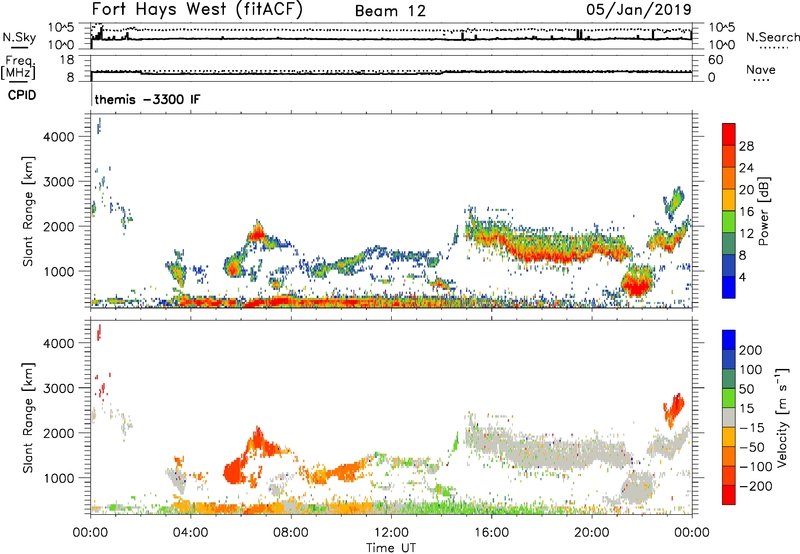The width and height of the screenshot is (800, 554).
Task: Click the red-orange velocity patch near 23:30 at 2500 km
Action: pos(674,409)
